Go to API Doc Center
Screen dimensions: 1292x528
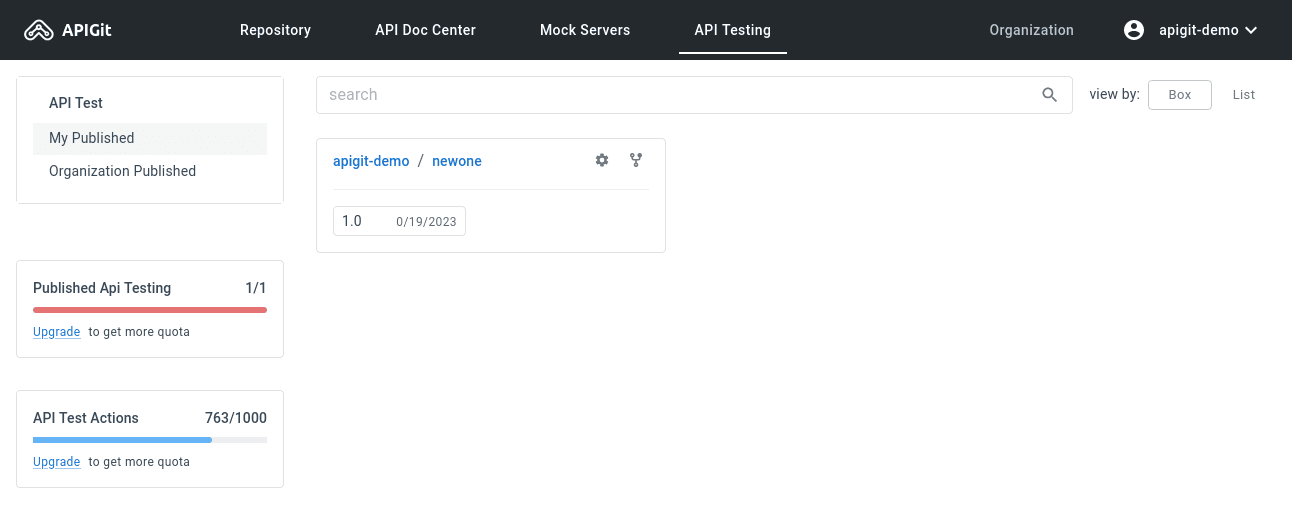pyautogui.click(x=425, y=30)
